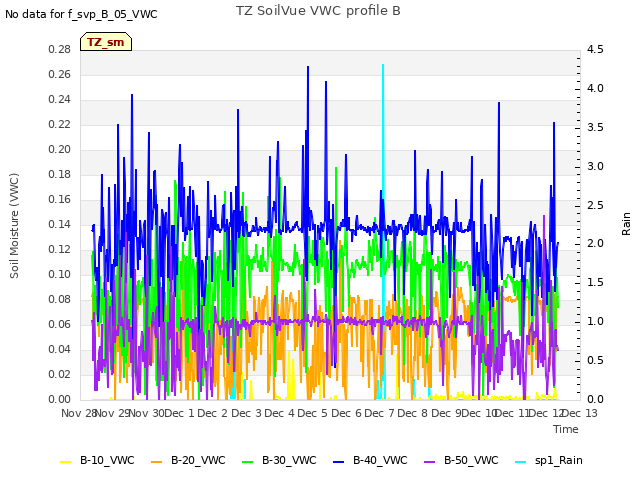Click the B-30_VWC legend entry
This screenshot has width=640, height=480.
(279, 461)
